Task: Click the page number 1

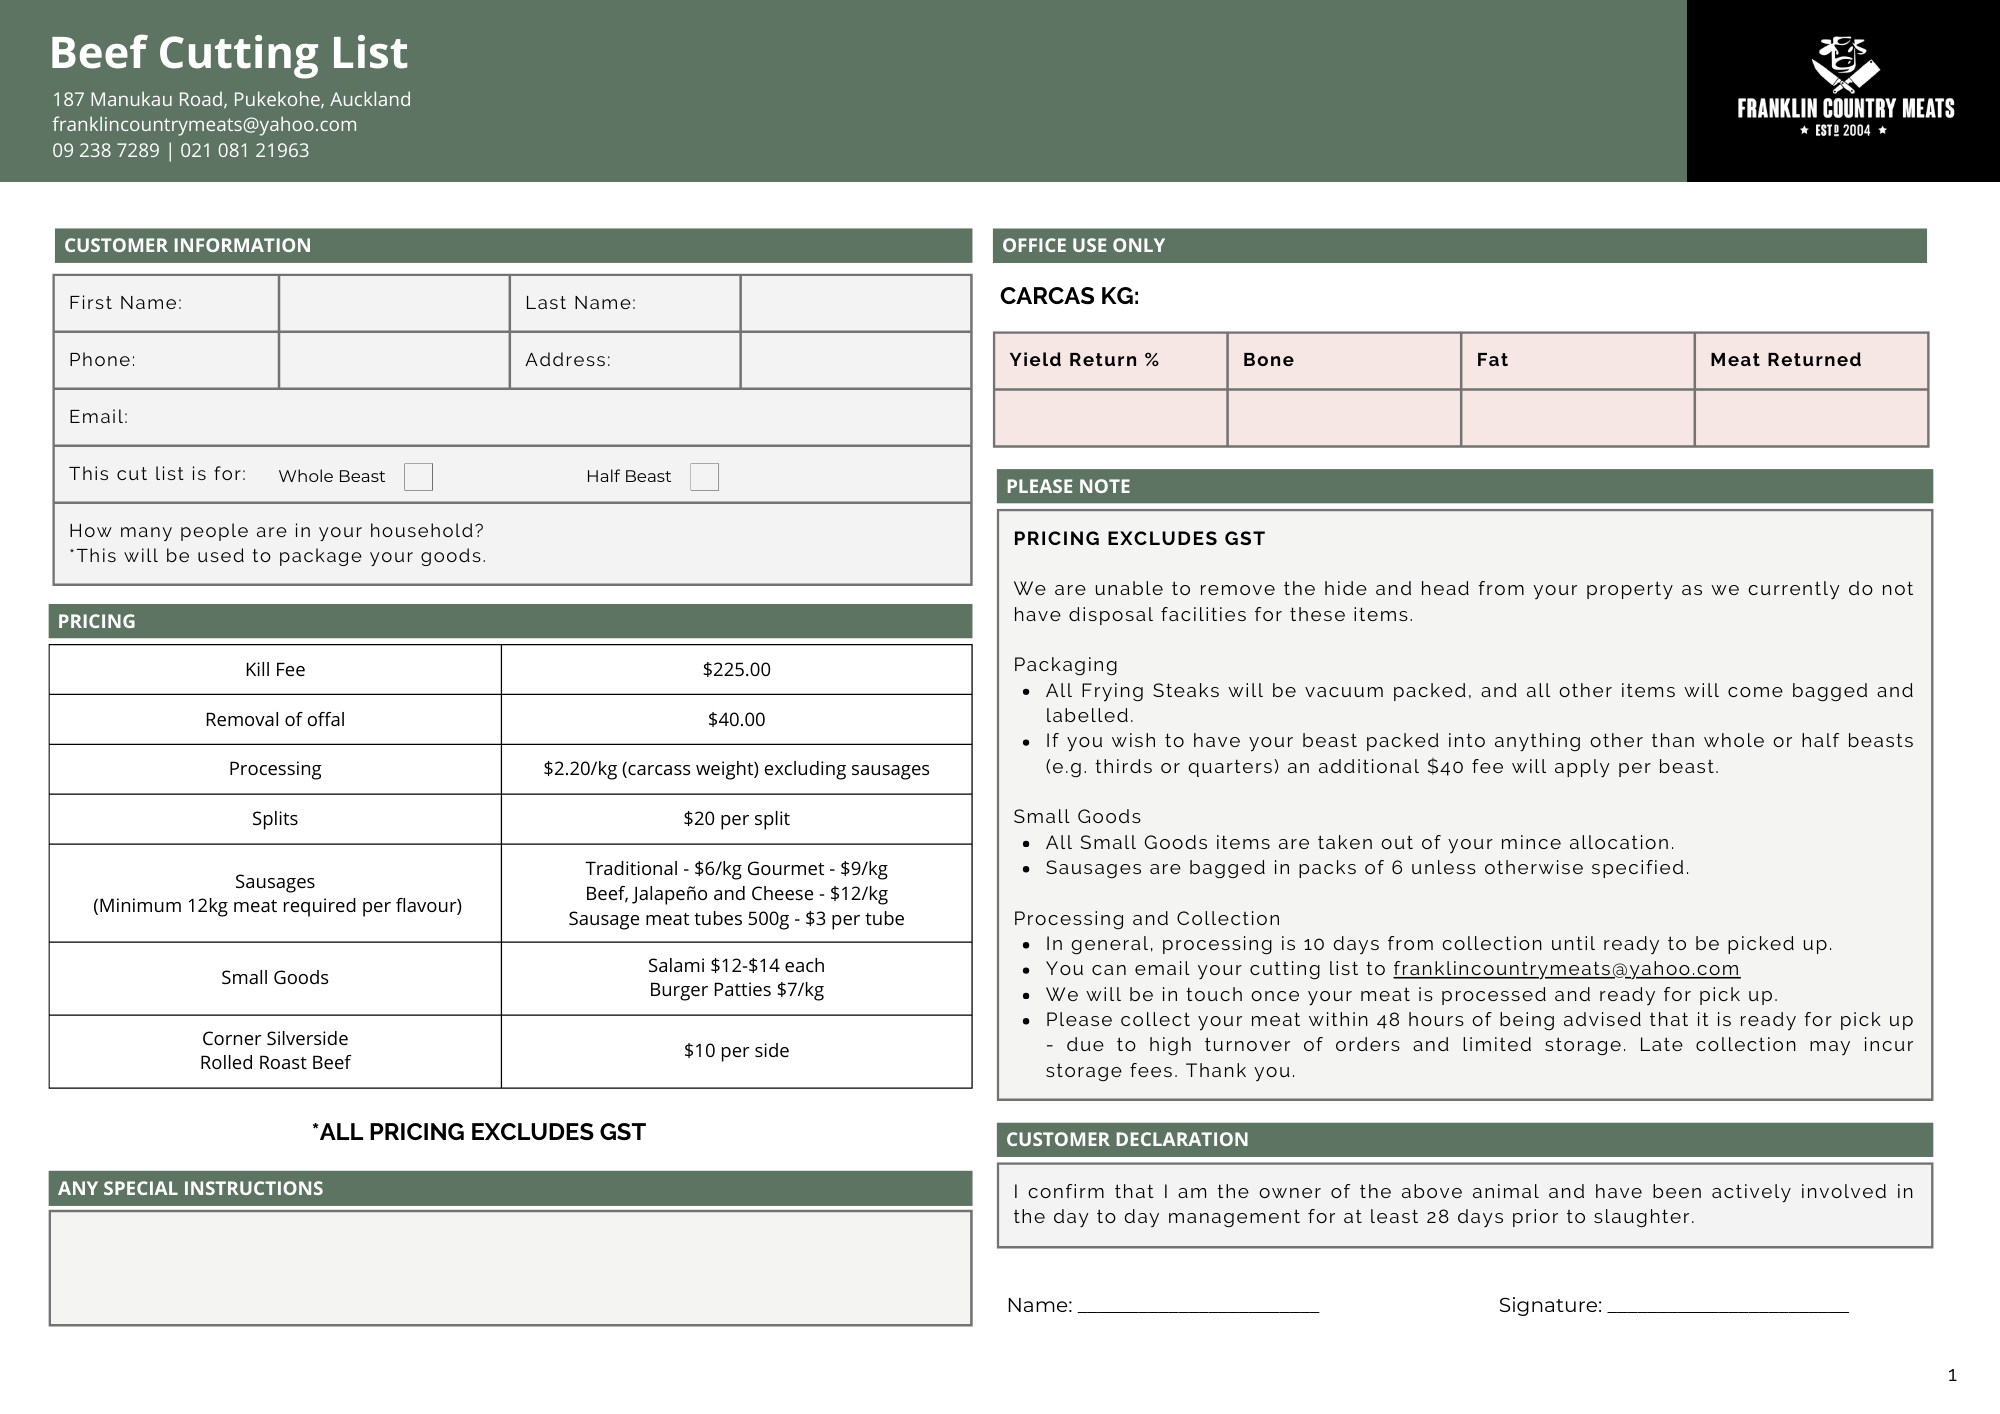Action: coord(1952,1376)
